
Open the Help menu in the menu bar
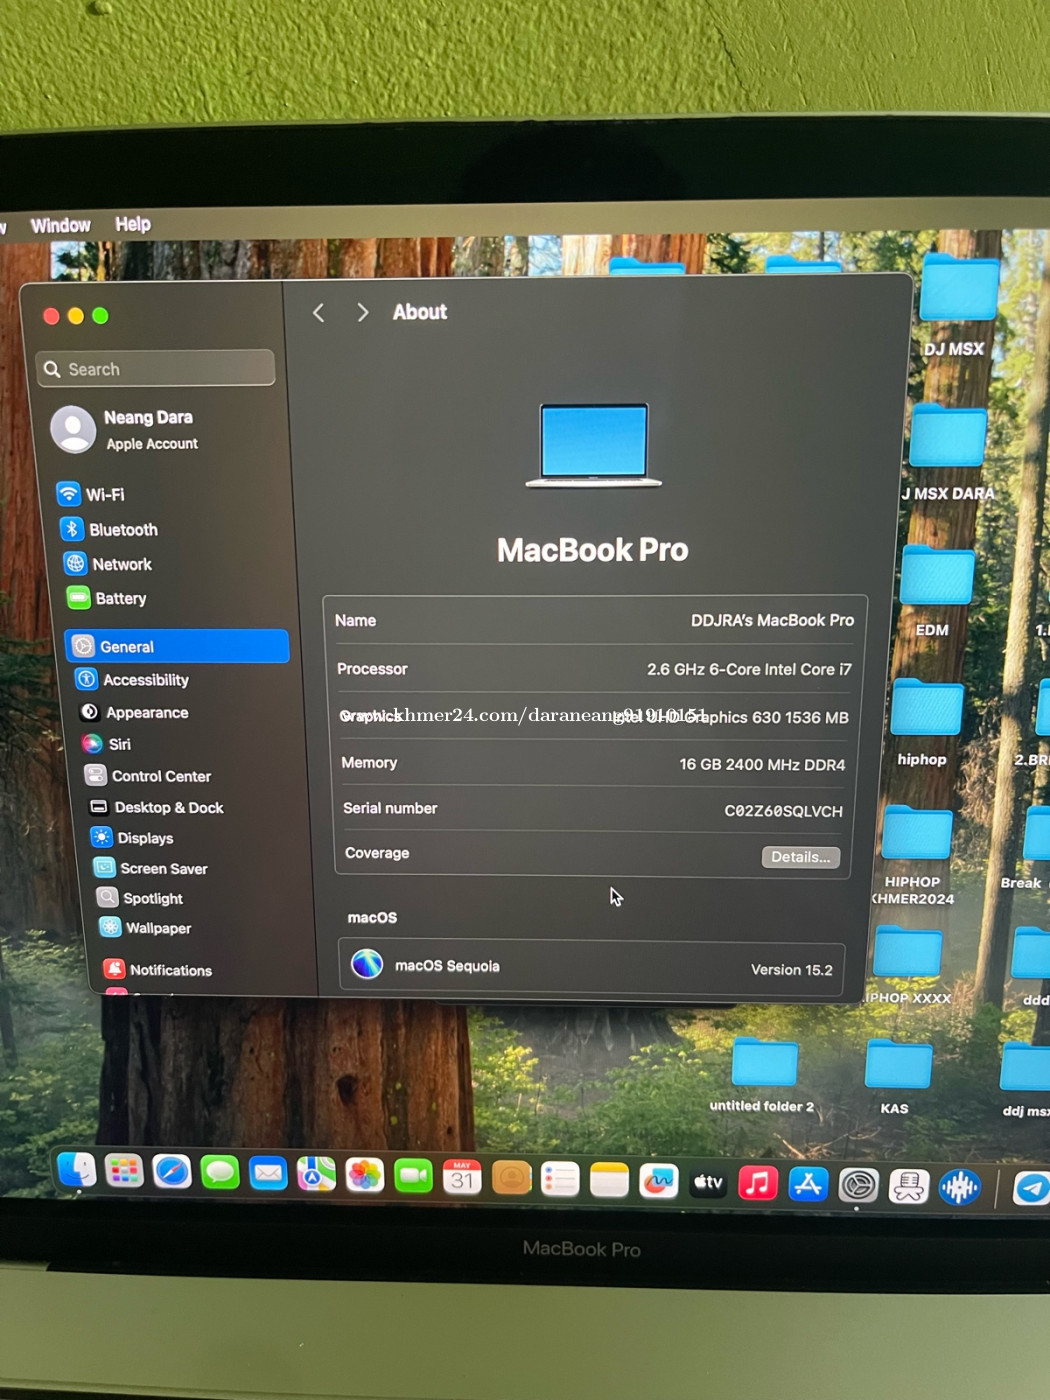point(133,224)
